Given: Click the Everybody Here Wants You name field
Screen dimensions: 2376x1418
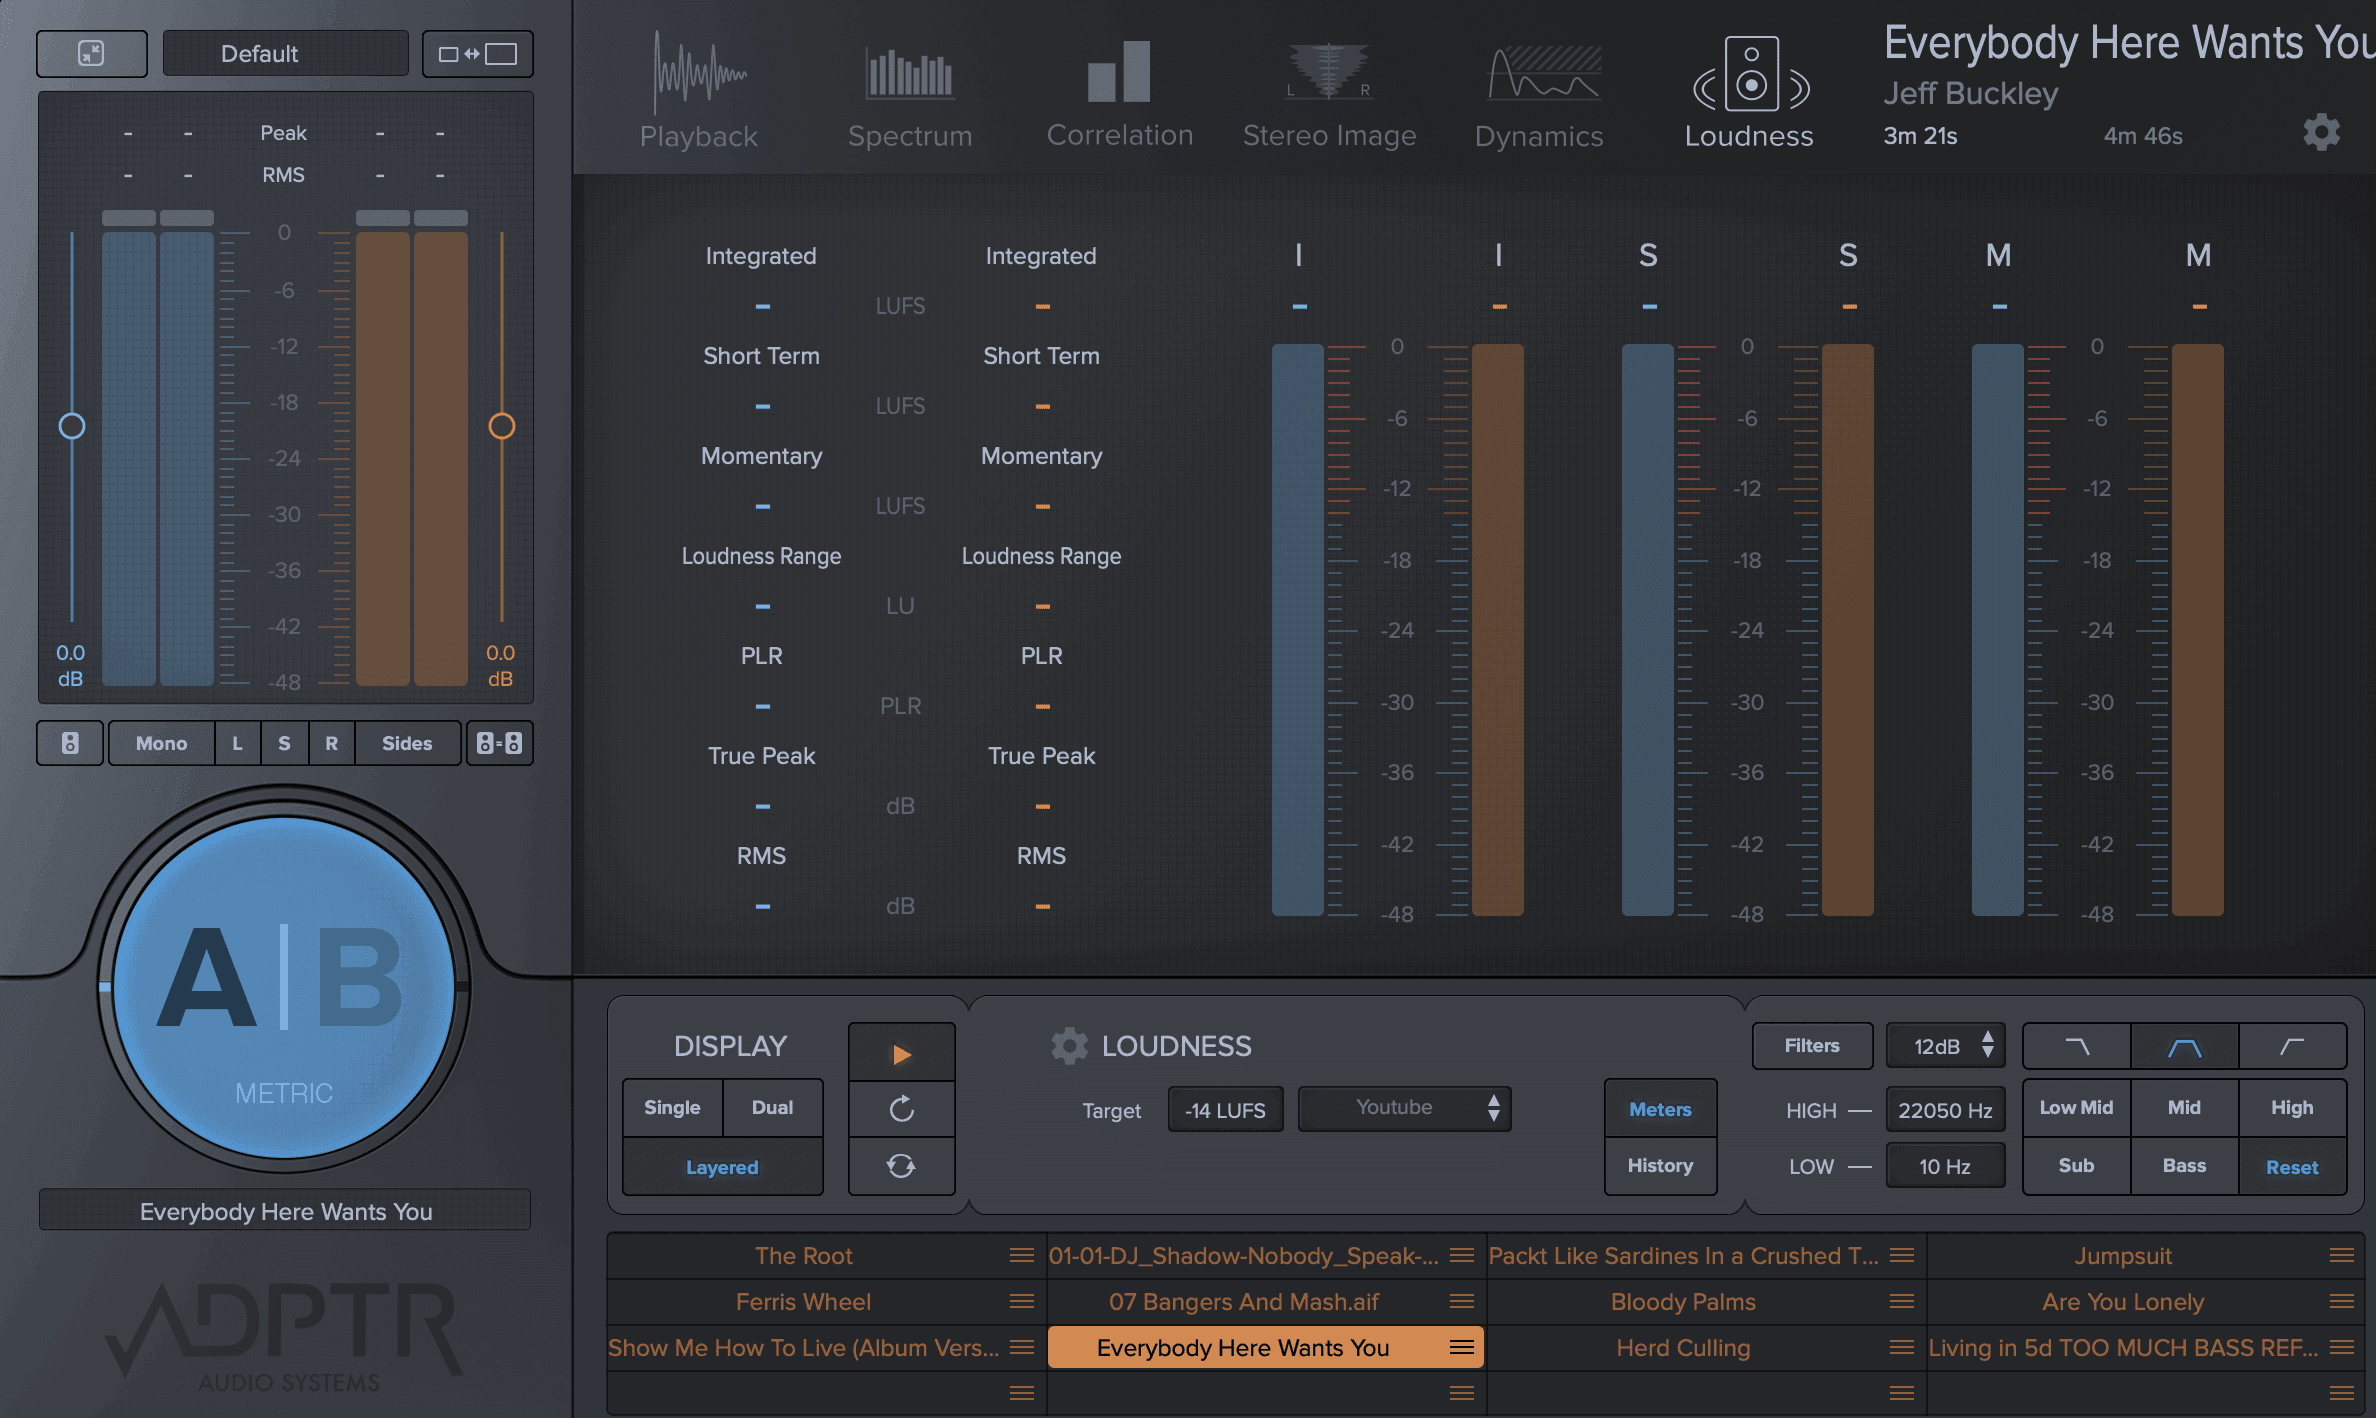Looking at the screenshot, I should click(x=285, y=1211).
